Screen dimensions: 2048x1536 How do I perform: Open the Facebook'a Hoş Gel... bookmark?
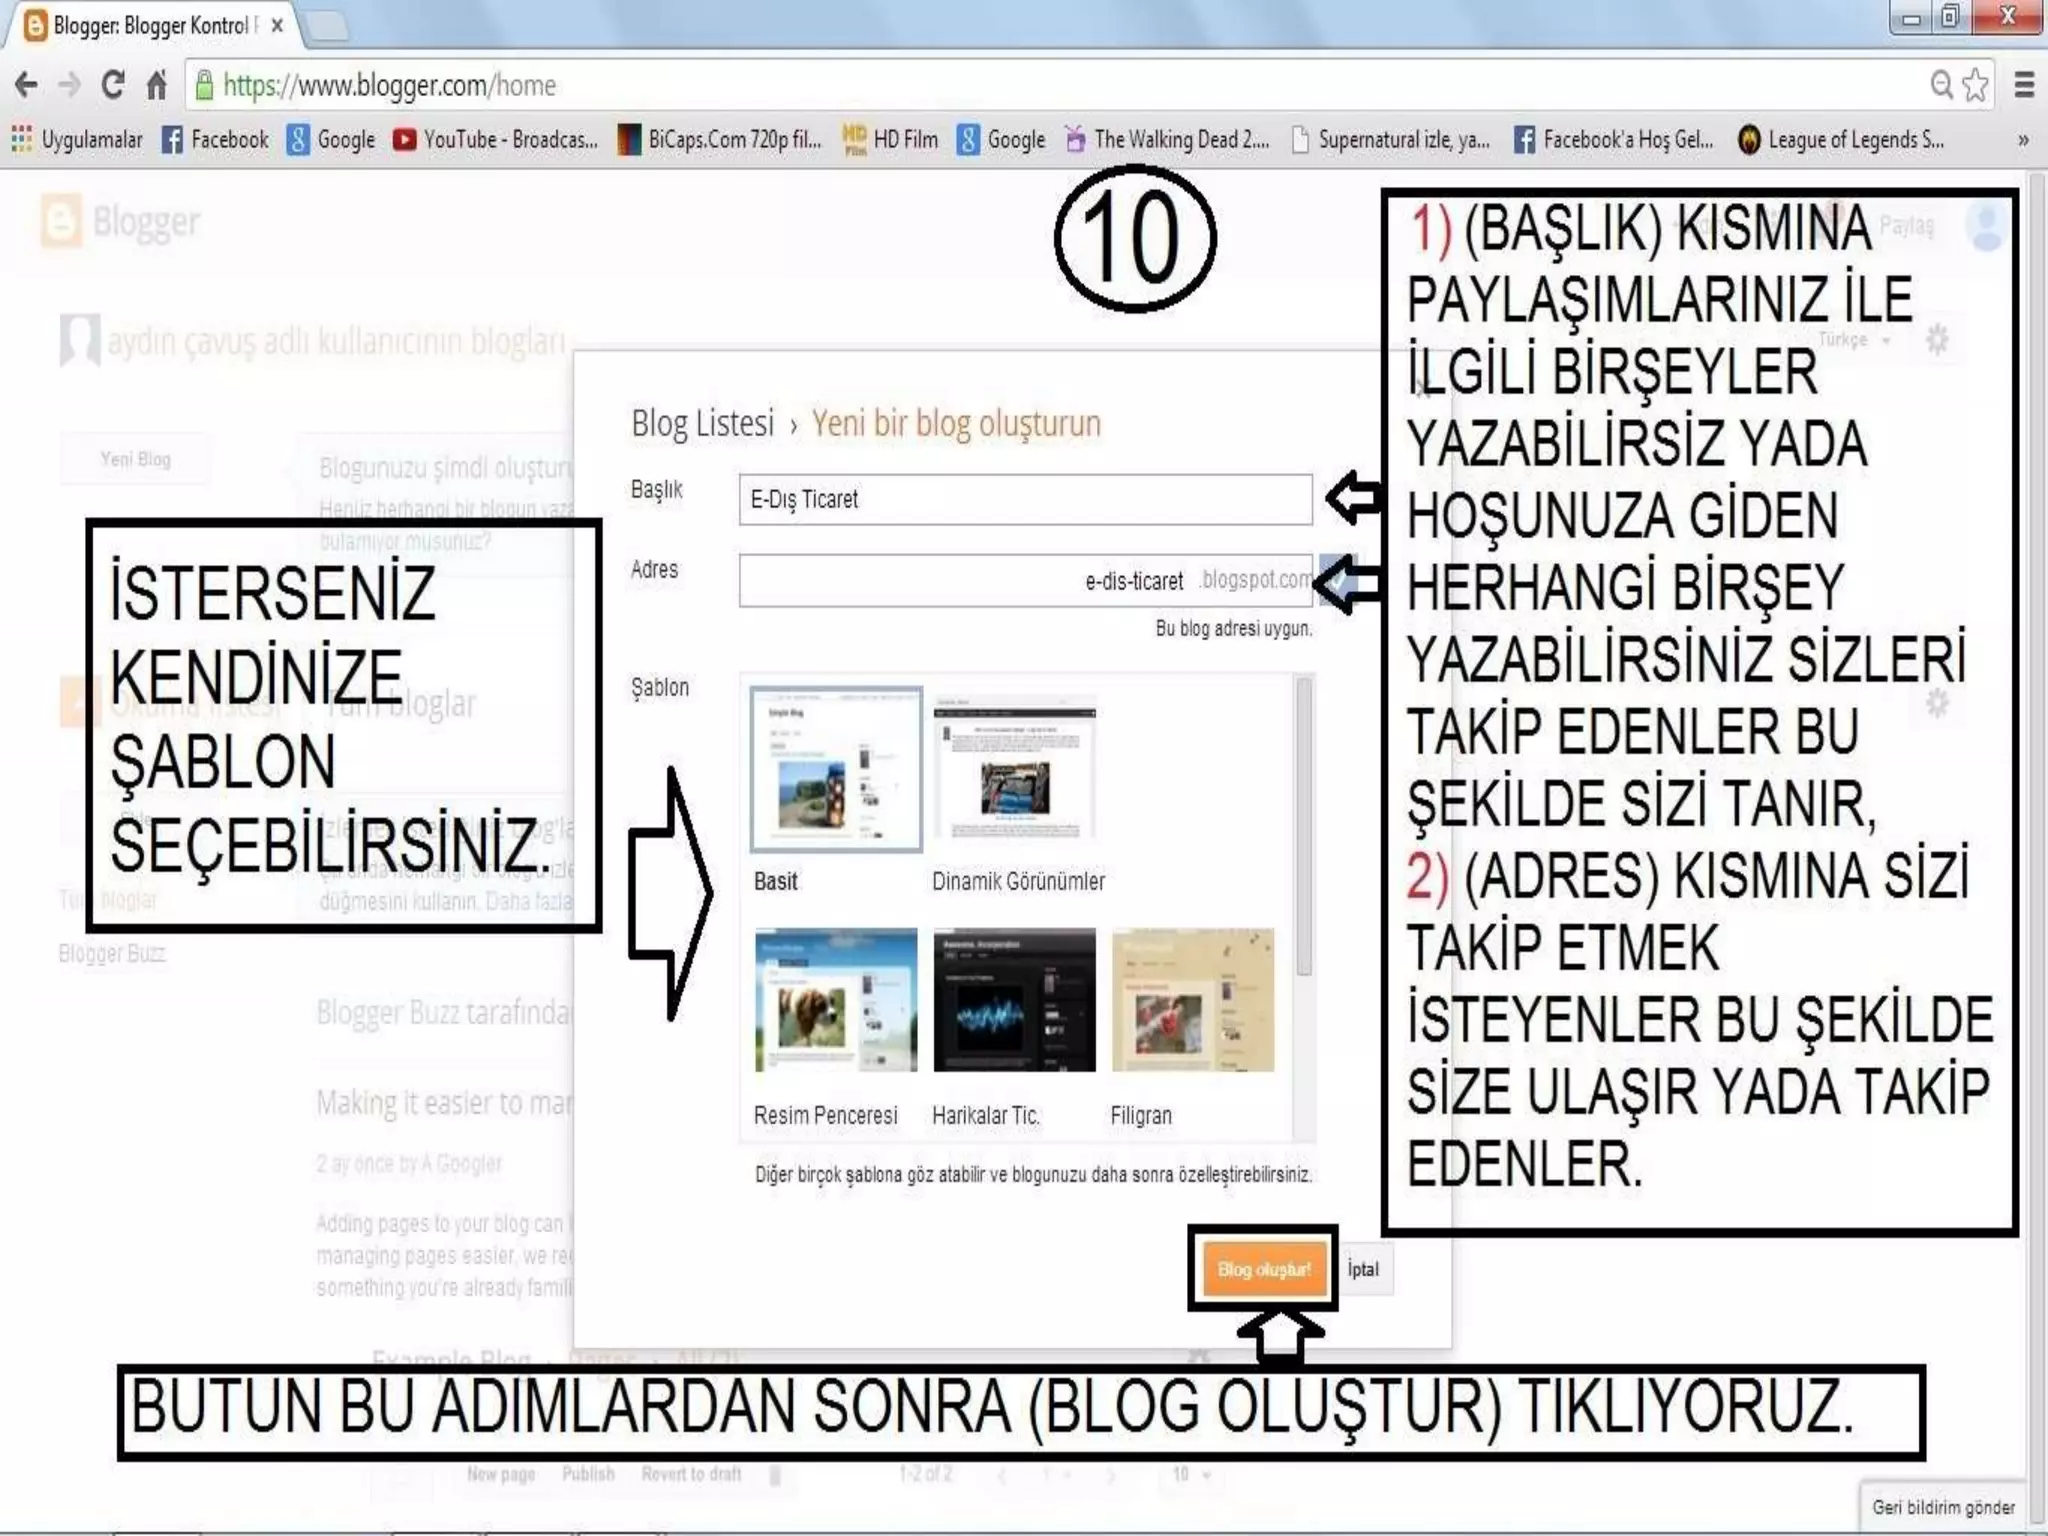[x=1613, y=139]
